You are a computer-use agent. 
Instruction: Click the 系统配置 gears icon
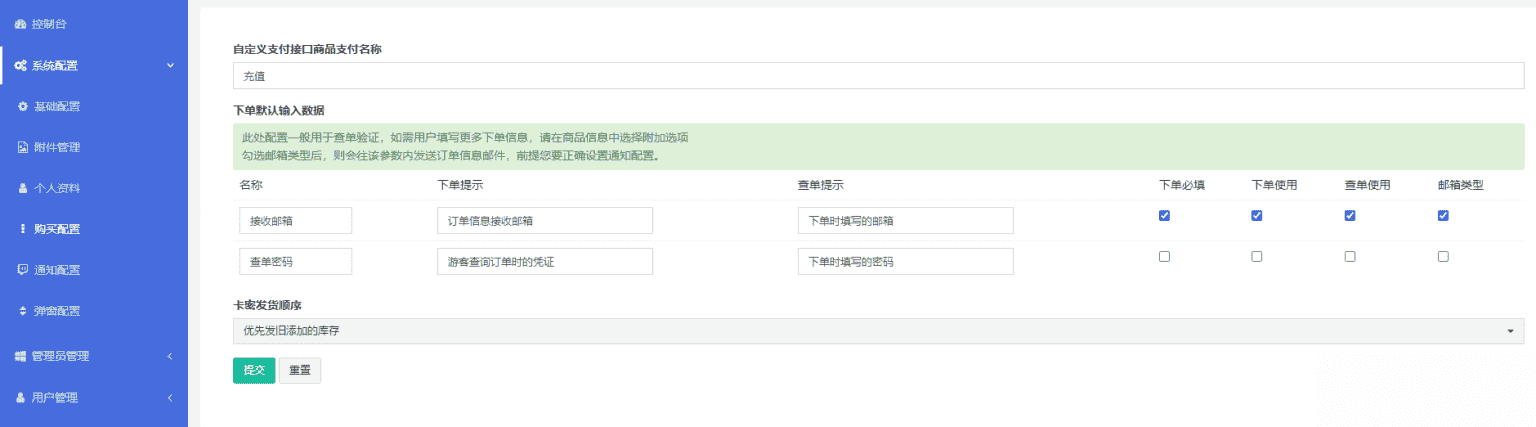(20, 66)
